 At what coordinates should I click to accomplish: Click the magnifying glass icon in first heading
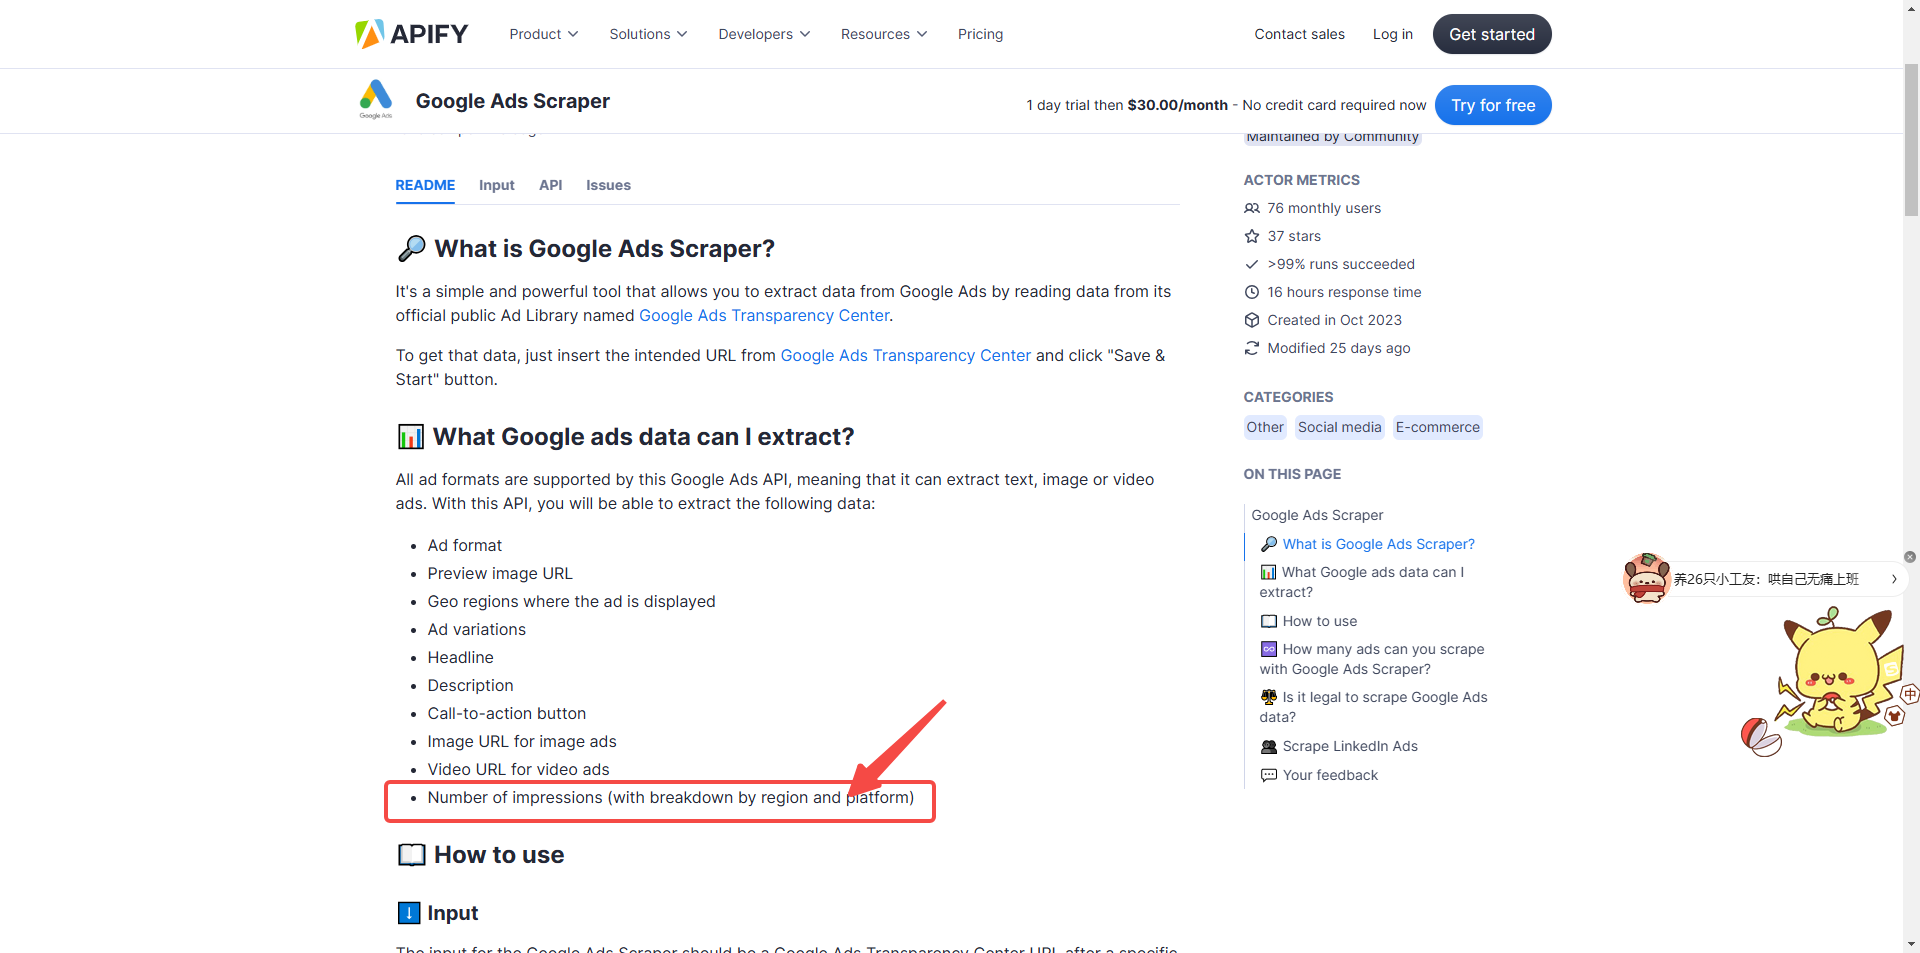(411, 248)
